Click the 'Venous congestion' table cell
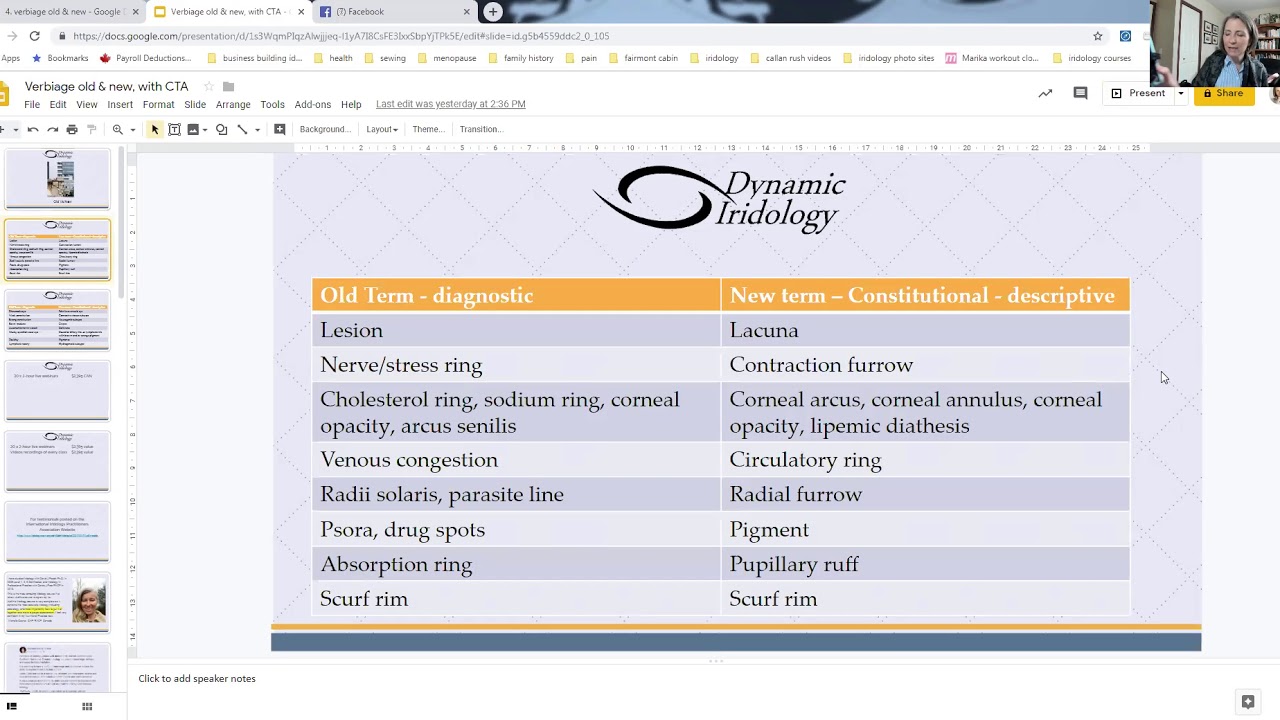The width and height of the screenshot is (1280, 720). (x=516, y=460)
